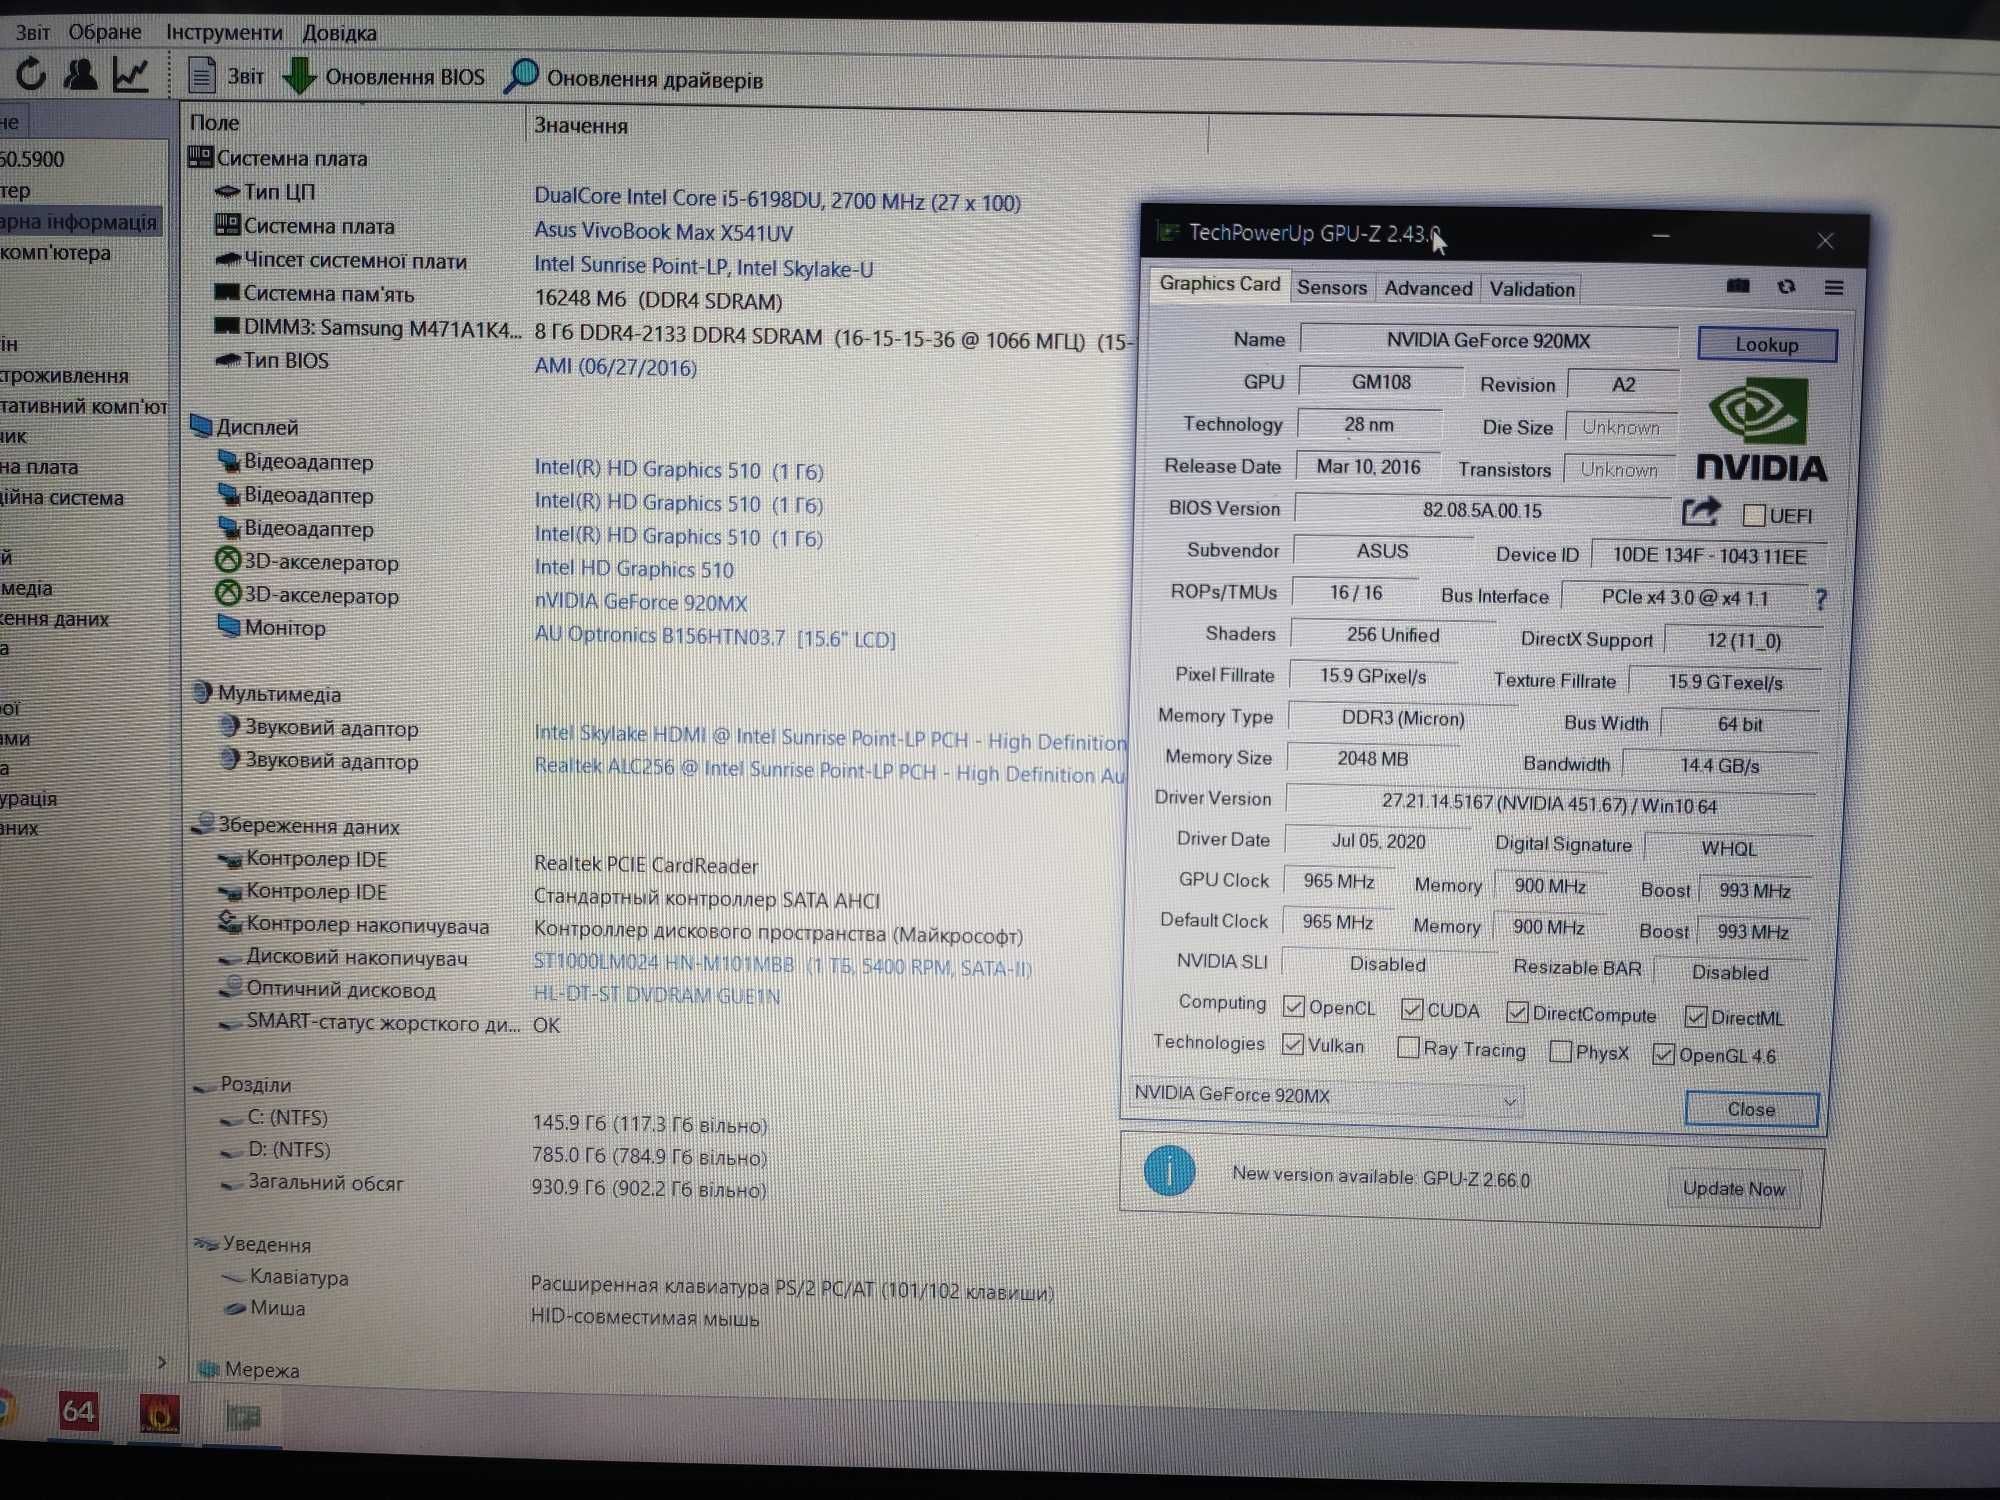Select the Graphics Card tab in GPU-Z
The width and height of the screenshot is (2000, 1500).
(1219, 284)
